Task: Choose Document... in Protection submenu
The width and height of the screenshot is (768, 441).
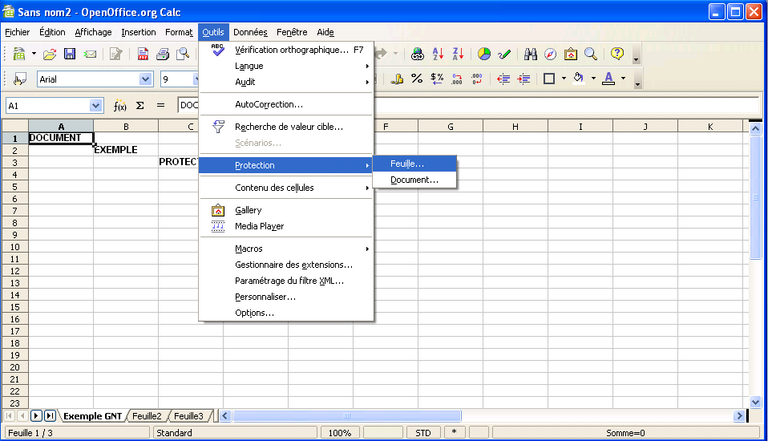Action: [414, 180]
